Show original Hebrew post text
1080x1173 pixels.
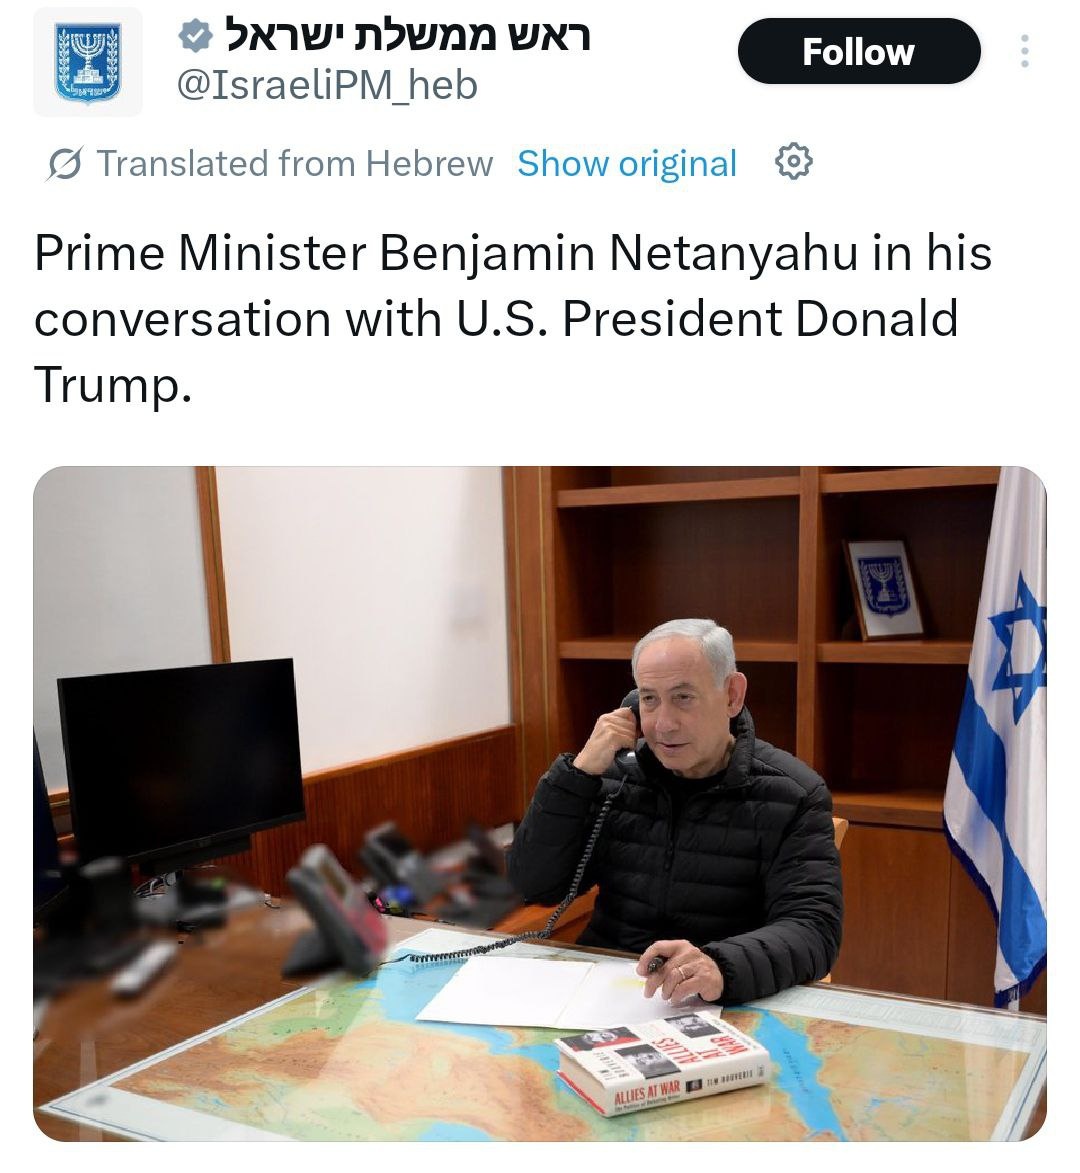click(627, 164)
